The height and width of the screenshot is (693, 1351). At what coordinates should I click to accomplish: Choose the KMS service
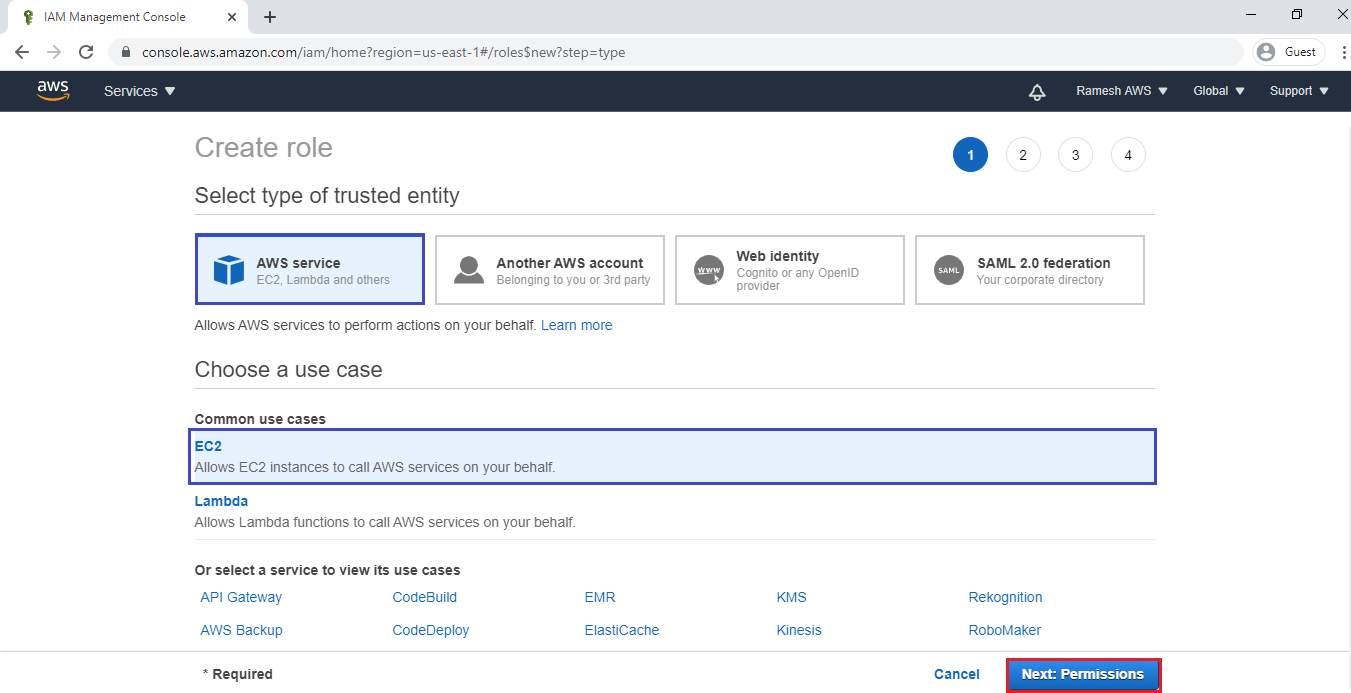coord(791,597)
